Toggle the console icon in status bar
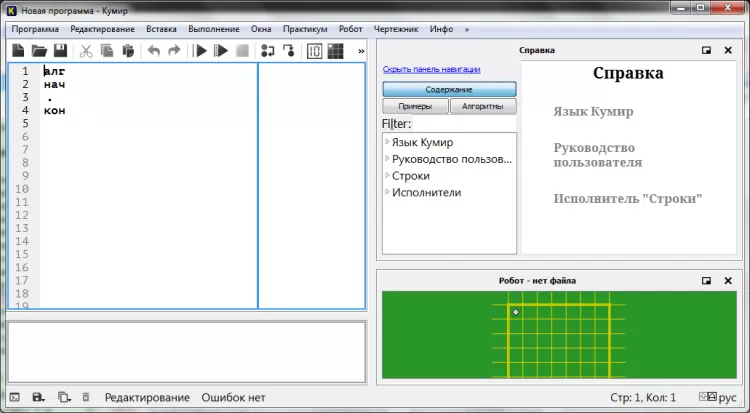Screen dimensions: 750x413 point(14,397)
